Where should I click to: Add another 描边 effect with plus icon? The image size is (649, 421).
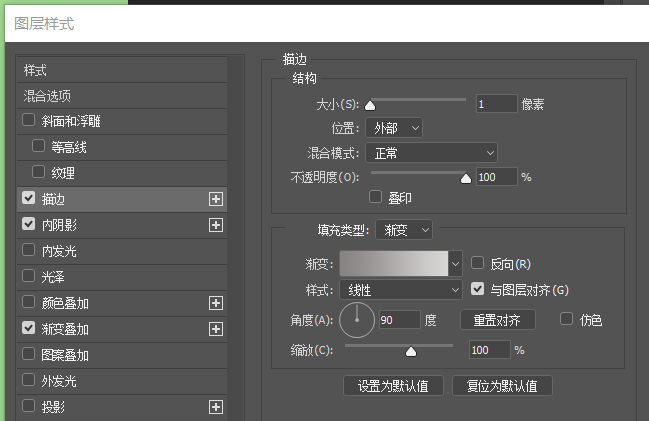(216, 199)
